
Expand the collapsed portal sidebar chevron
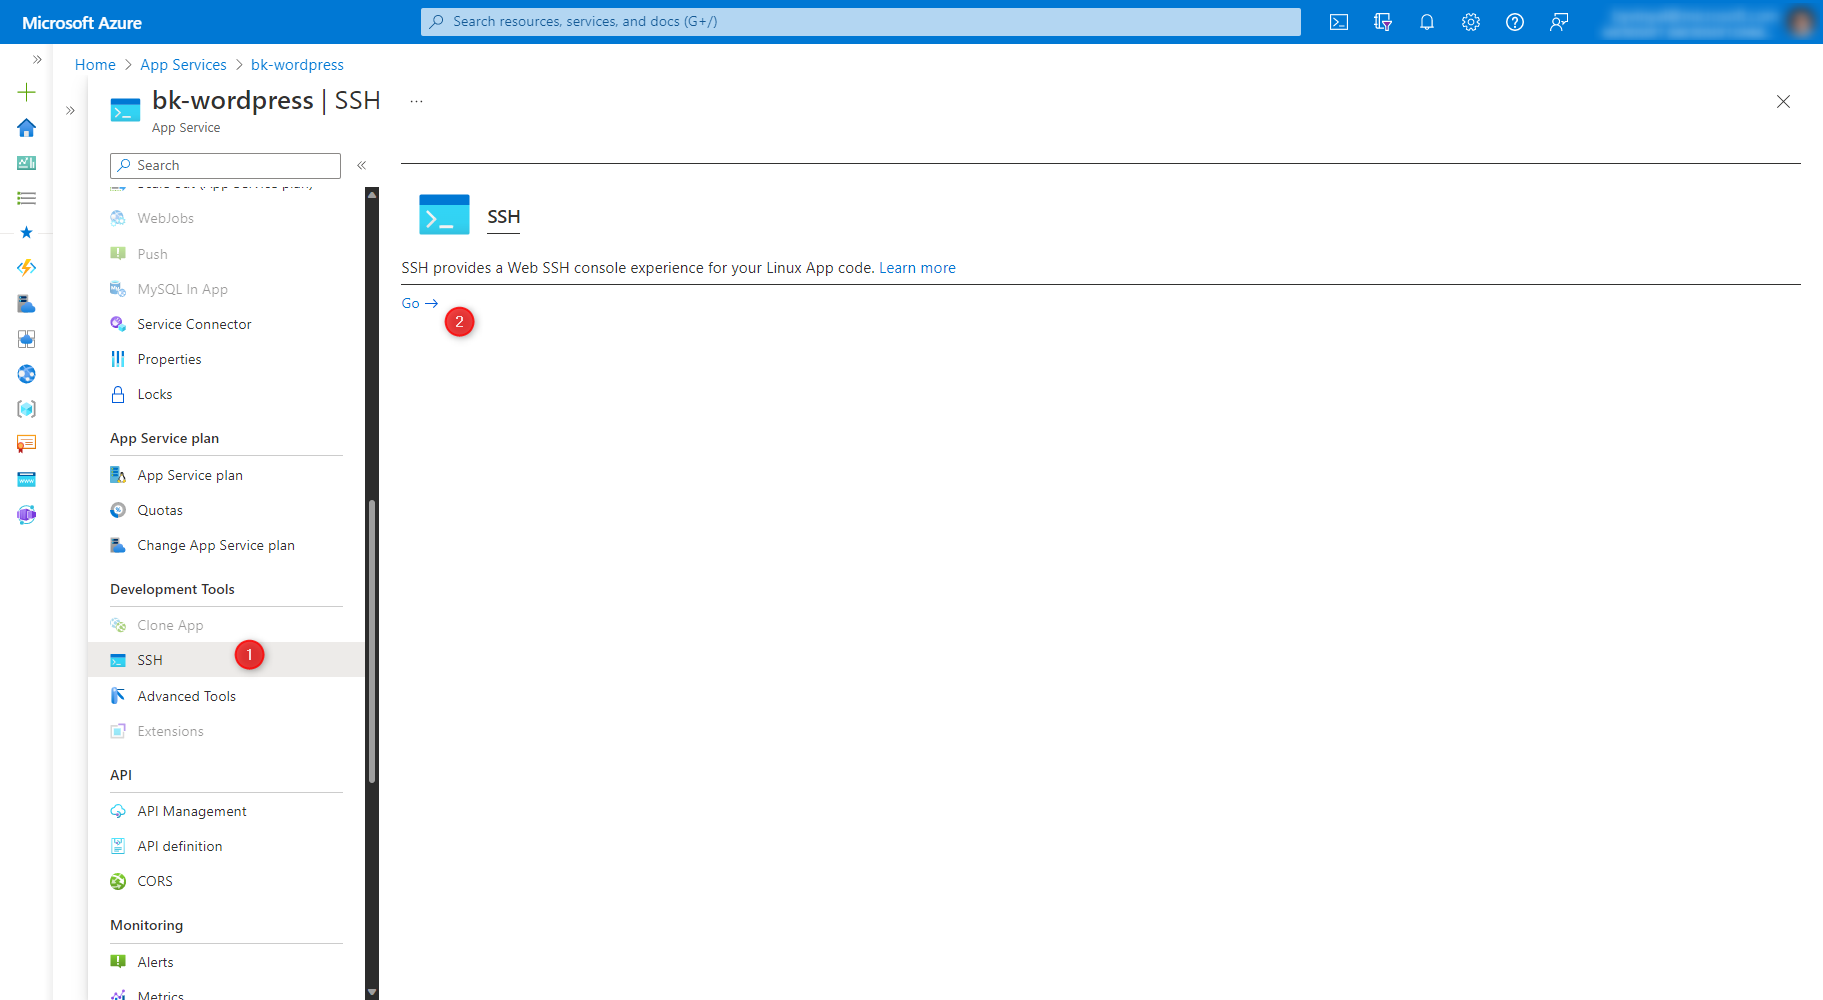coord(36,59)
